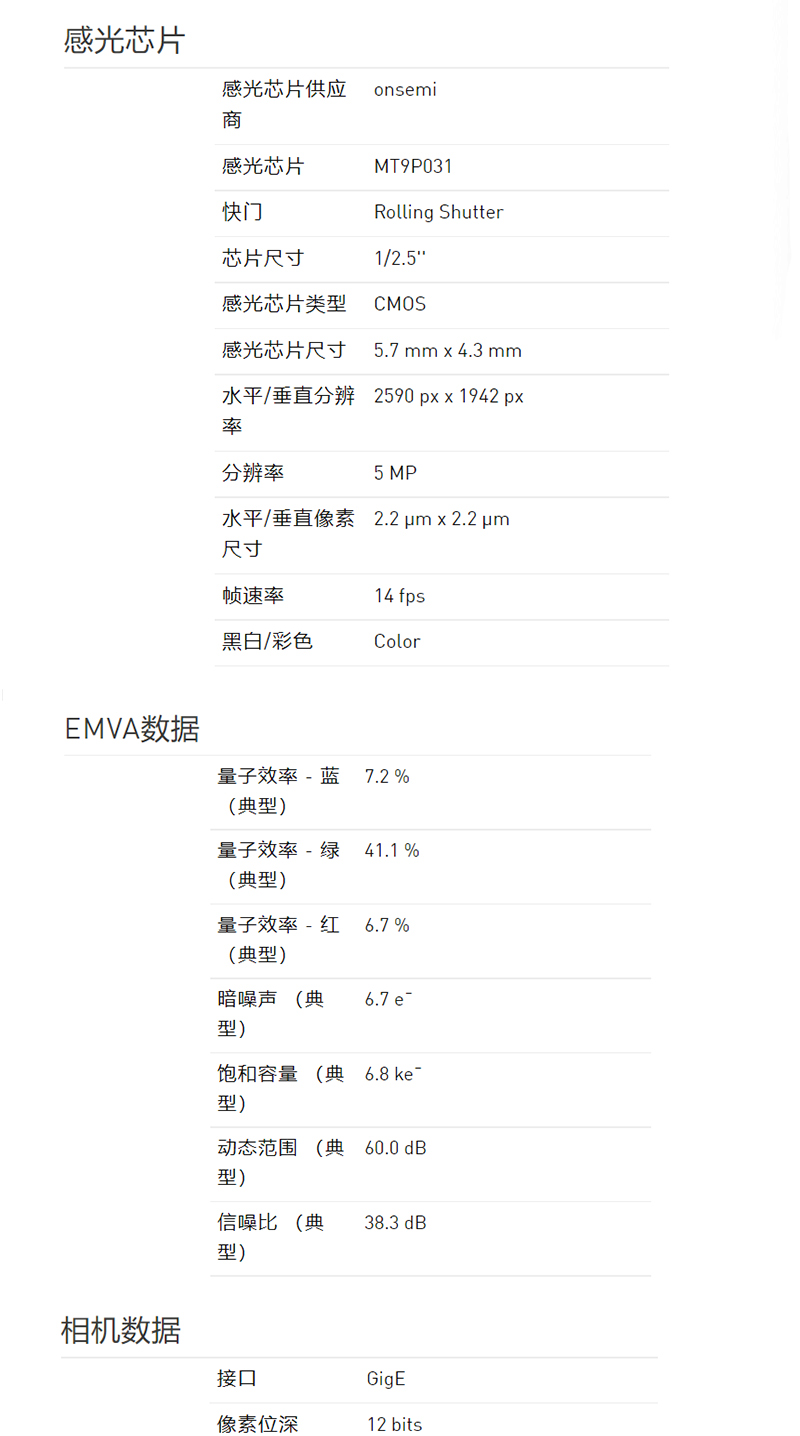Select the onsemi supplier value

tap(405, 90)
